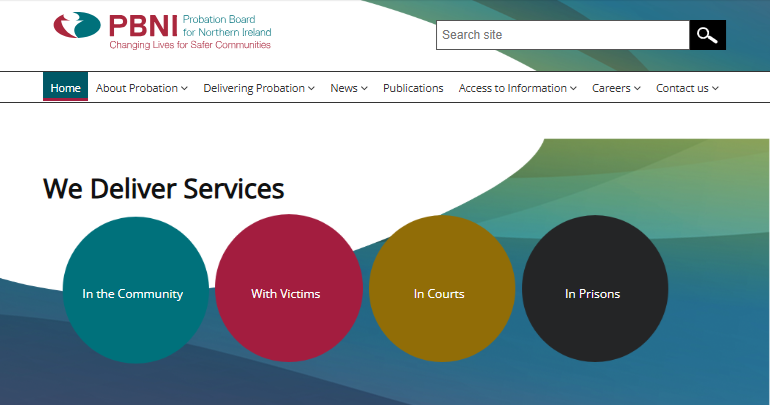Open the In Prisons circle
The image size is (770, 405).
coord(595,289)
